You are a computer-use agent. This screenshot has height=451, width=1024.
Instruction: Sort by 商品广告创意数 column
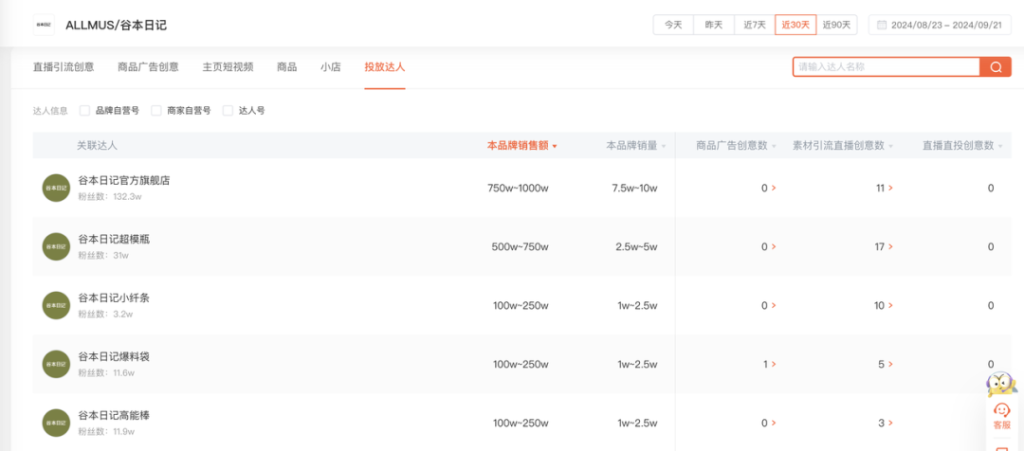click(737, 146)
